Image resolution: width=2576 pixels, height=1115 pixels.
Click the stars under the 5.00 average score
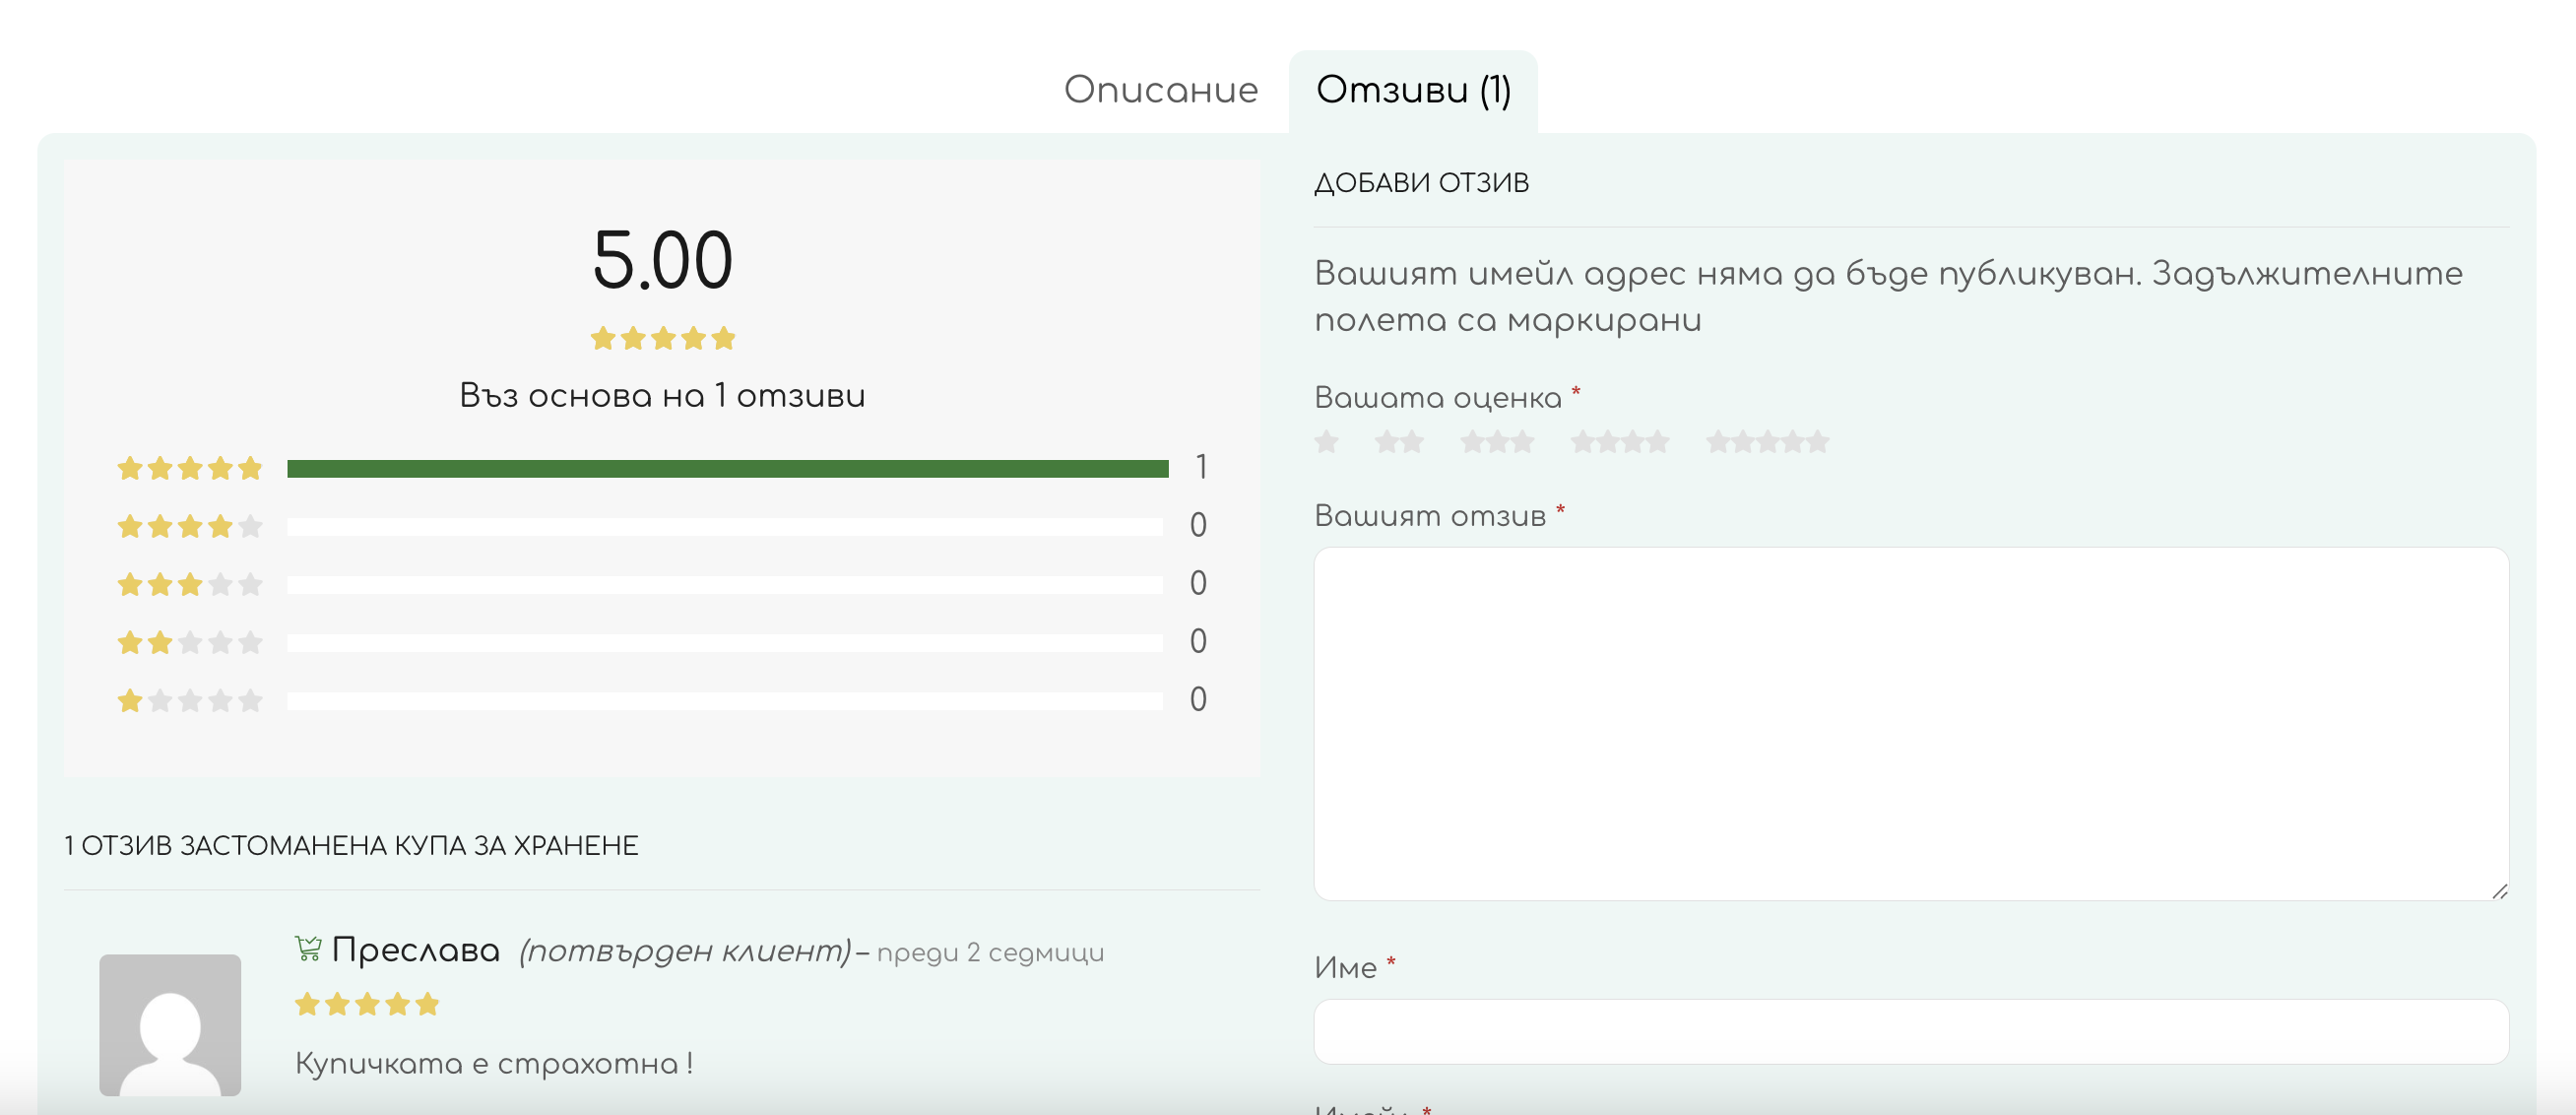663,339
